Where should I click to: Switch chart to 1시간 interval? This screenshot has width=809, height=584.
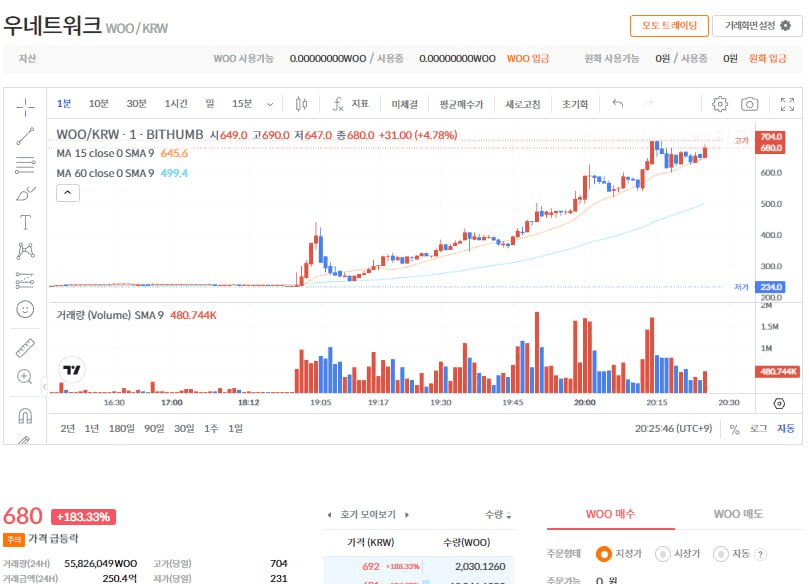[x=176, y=104]
